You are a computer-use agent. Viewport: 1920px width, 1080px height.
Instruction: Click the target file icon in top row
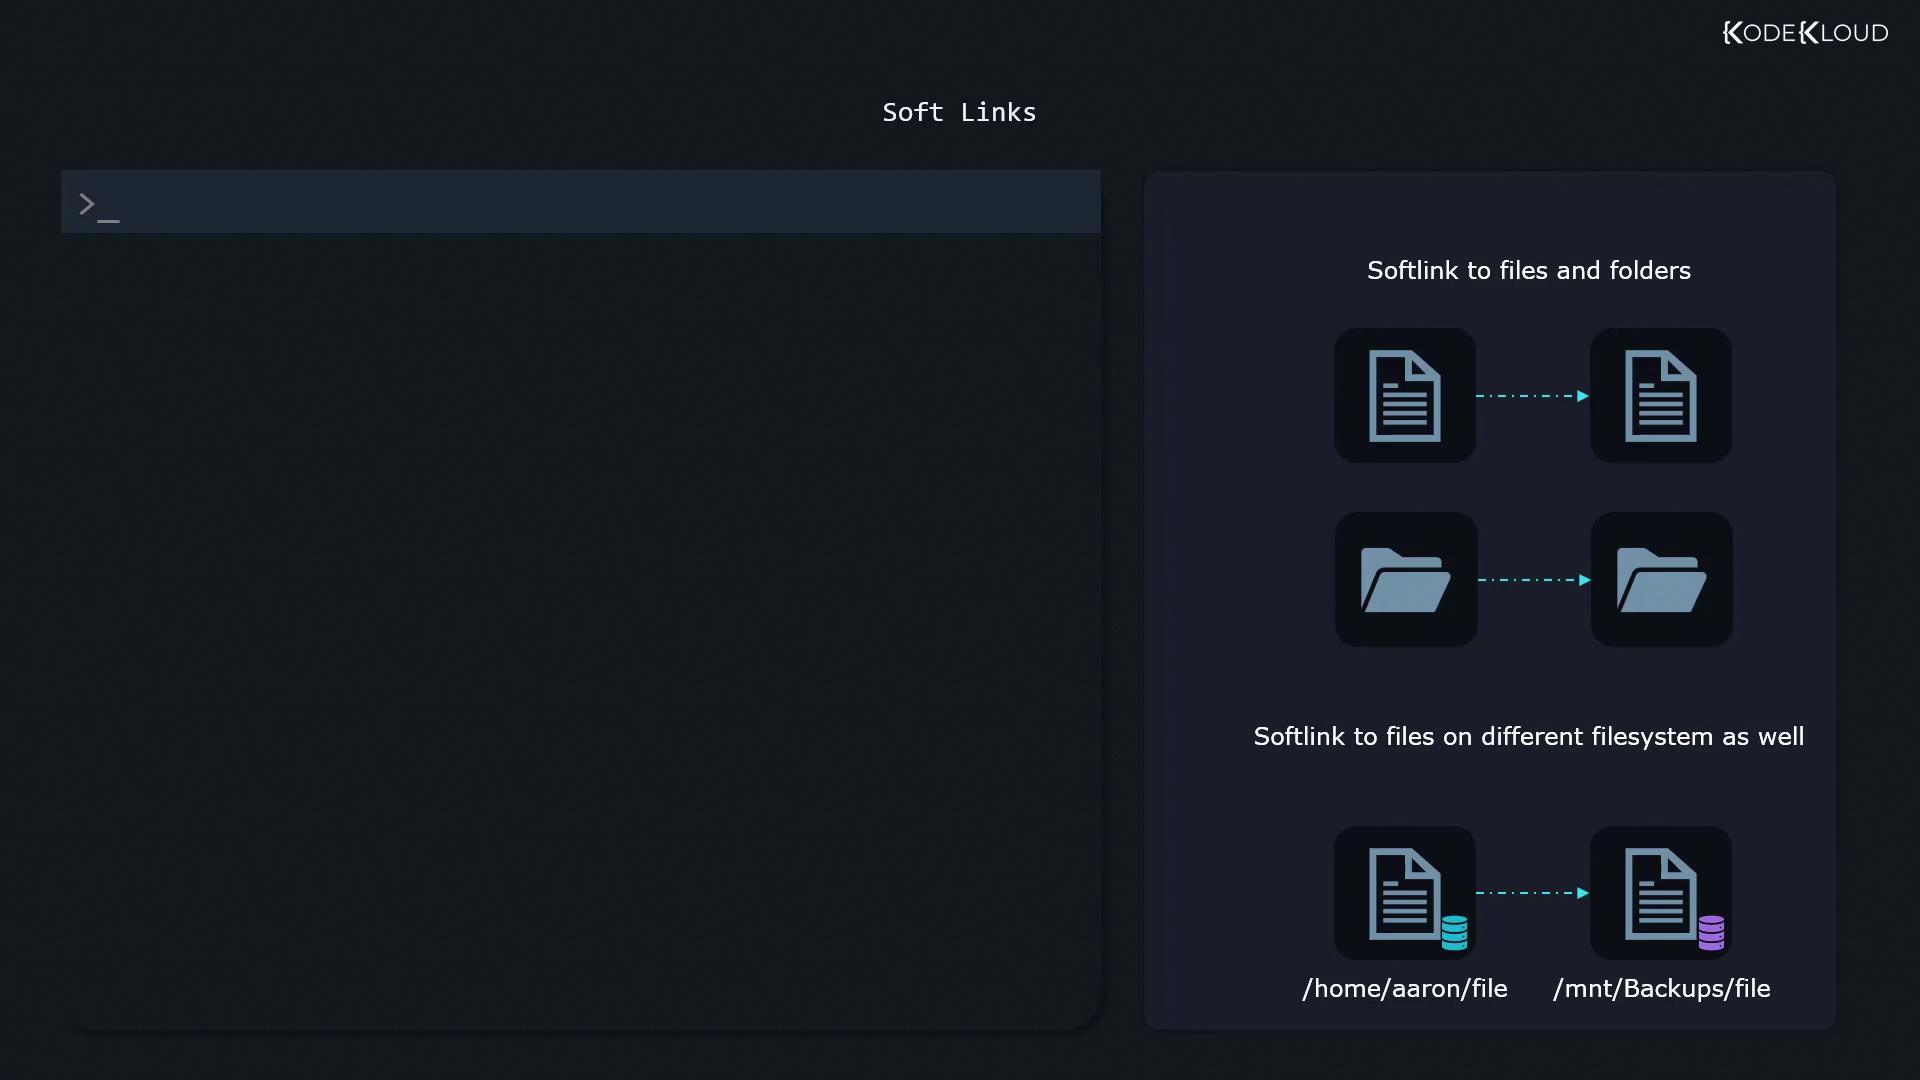click(1660, 396)
